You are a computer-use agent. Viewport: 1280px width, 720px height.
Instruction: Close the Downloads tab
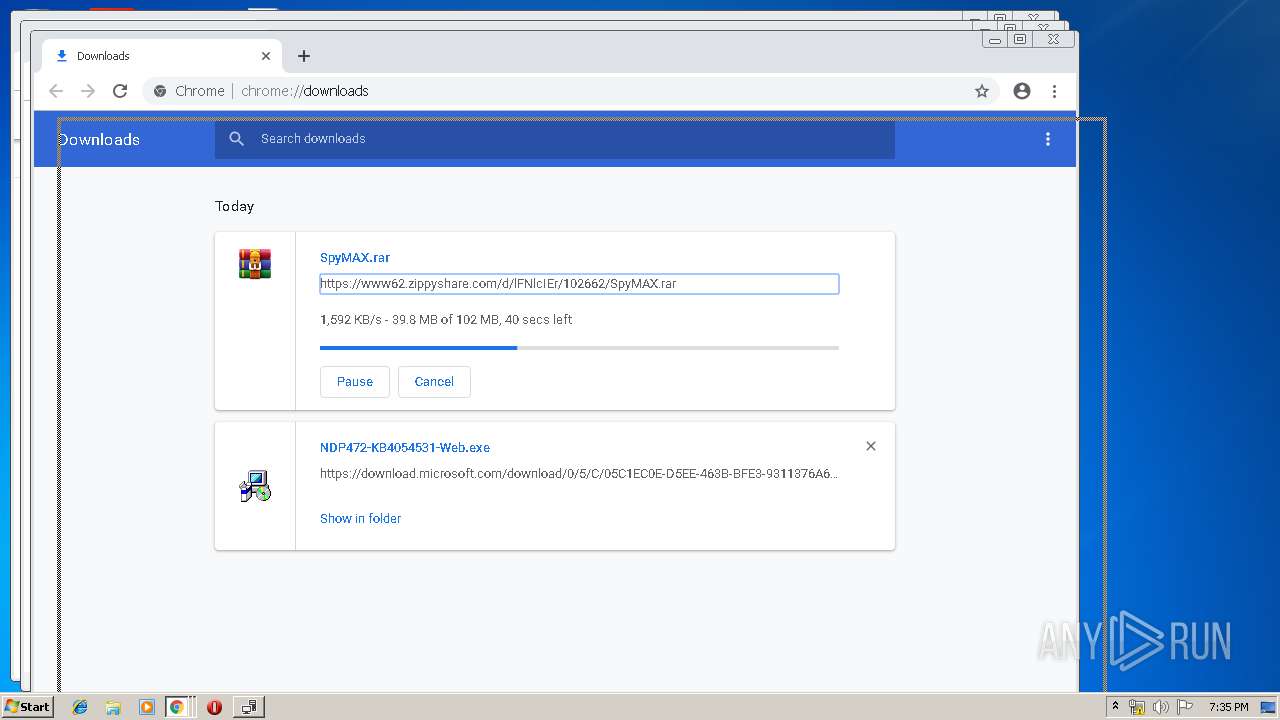coord(266,56)
